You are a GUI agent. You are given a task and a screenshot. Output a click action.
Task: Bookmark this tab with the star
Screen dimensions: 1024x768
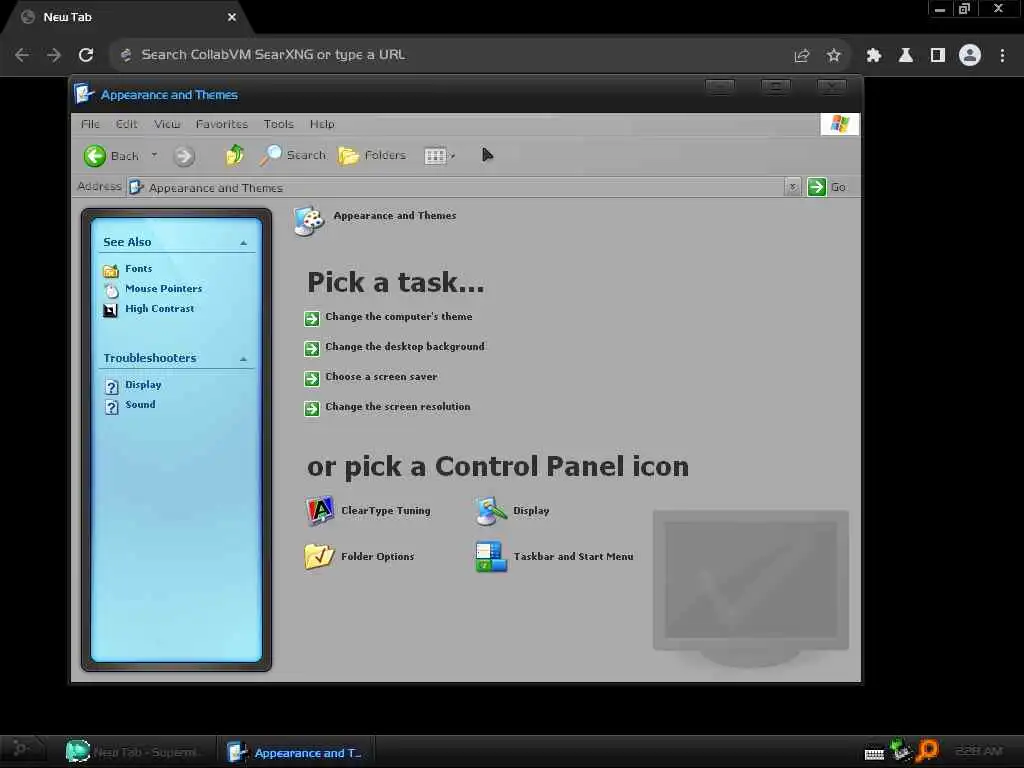[x=833, y=56]
